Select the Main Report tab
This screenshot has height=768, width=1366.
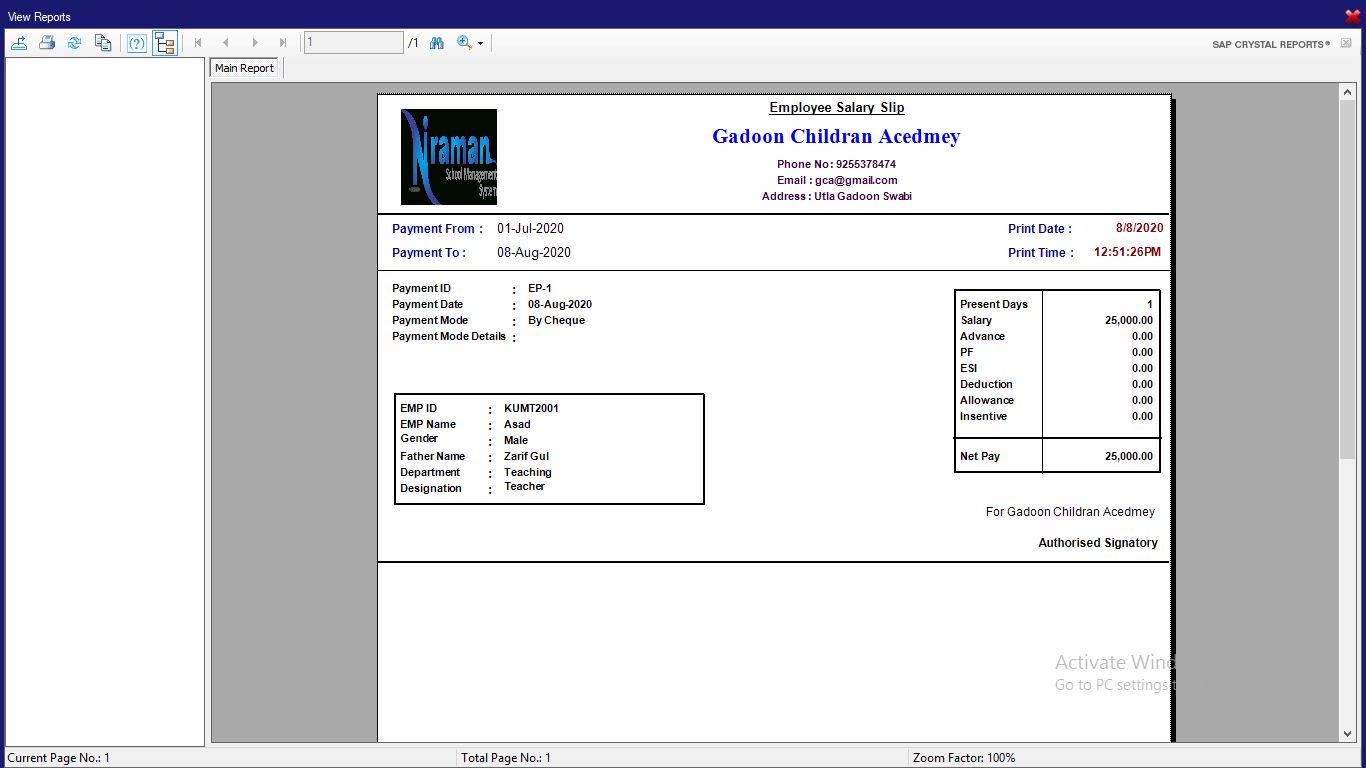tap(244, 68)
